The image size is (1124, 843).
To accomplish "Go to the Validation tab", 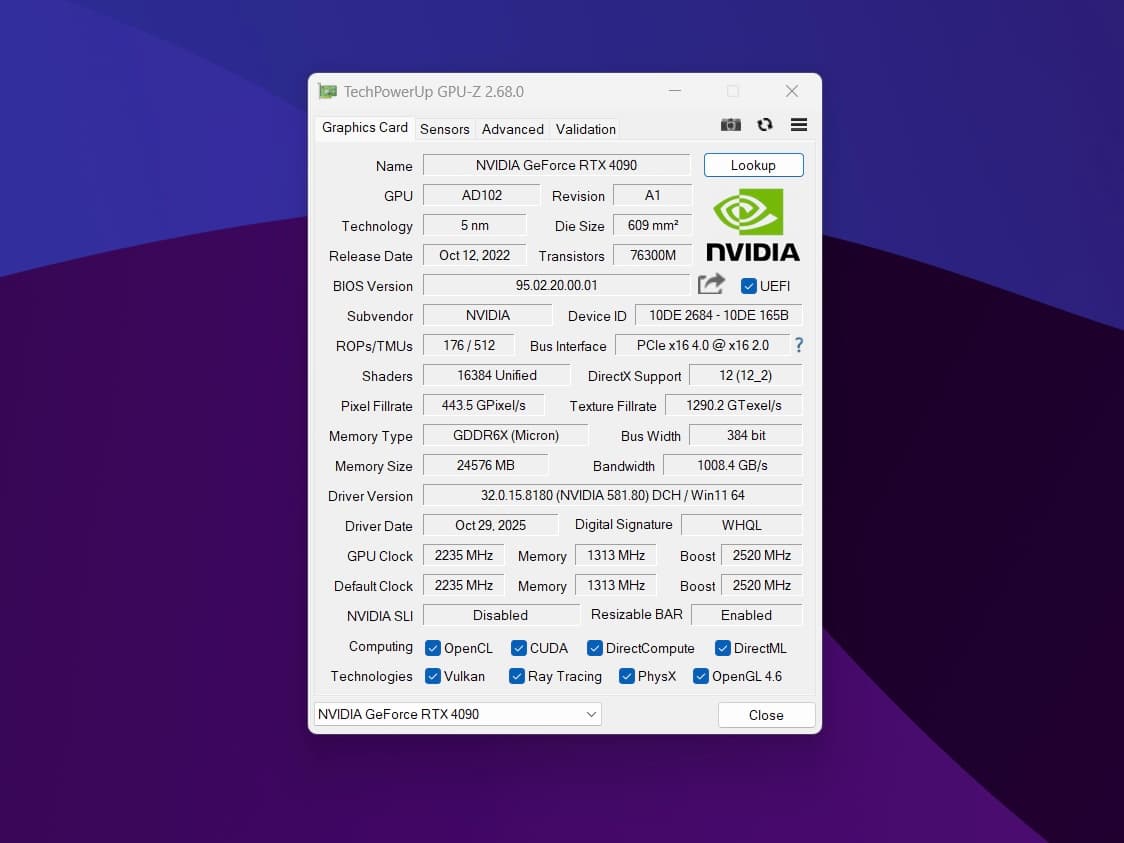I will [586, 129].
